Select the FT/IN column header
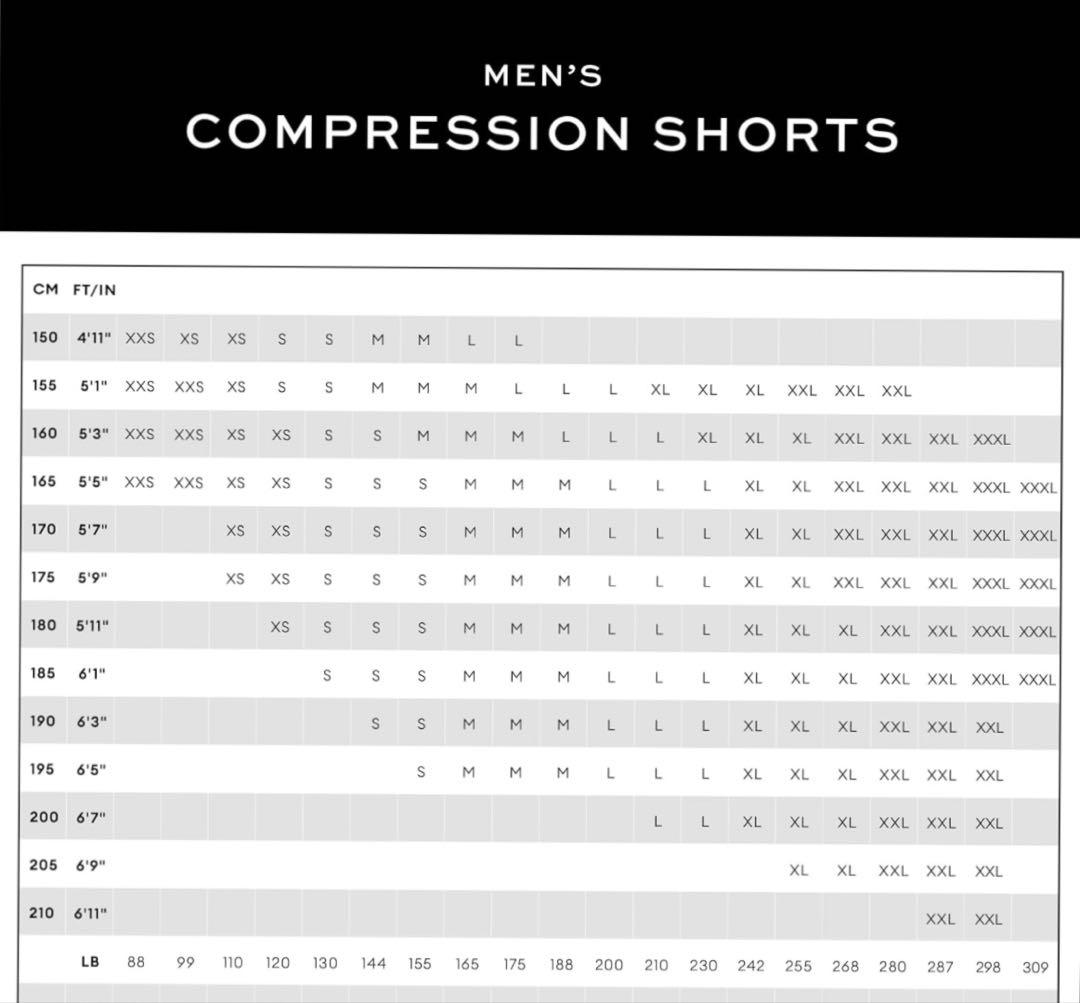 94,290
